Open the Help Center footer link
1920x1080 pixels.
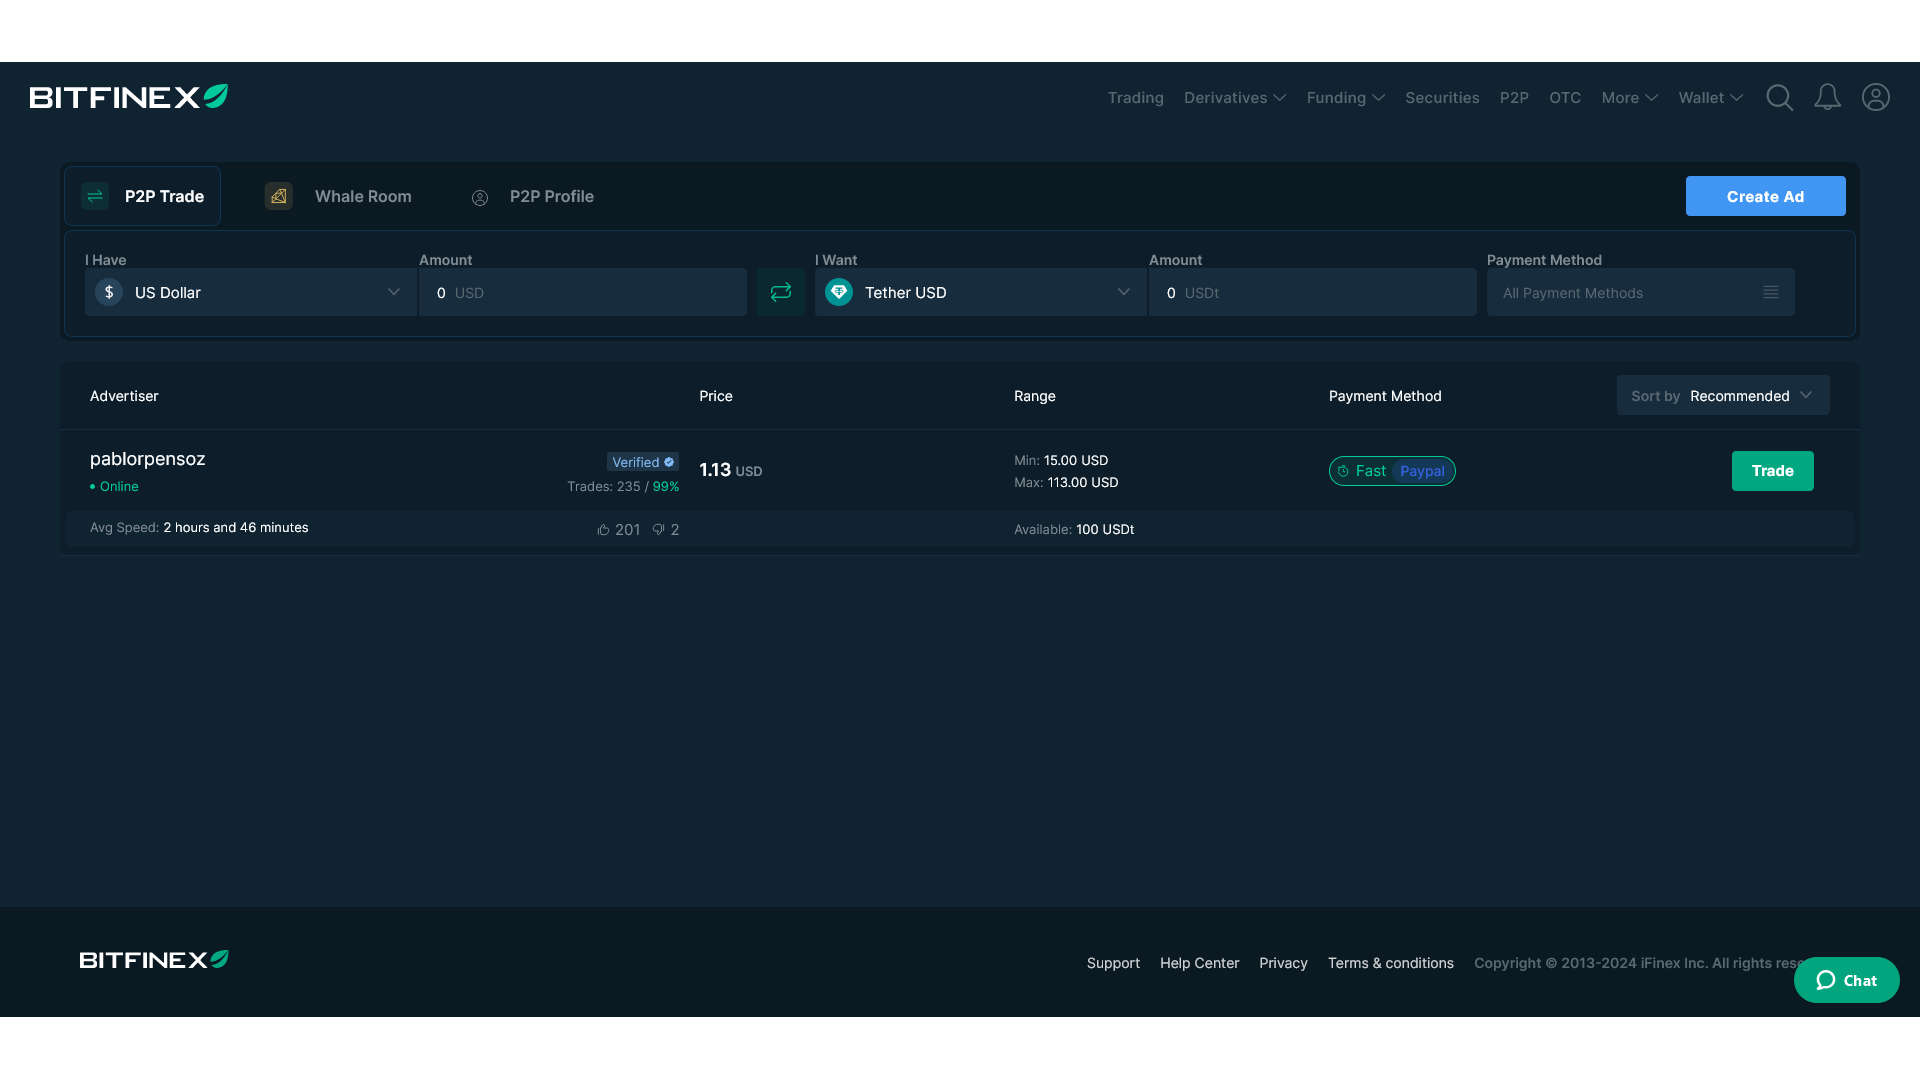click(x=1199, y=963)
